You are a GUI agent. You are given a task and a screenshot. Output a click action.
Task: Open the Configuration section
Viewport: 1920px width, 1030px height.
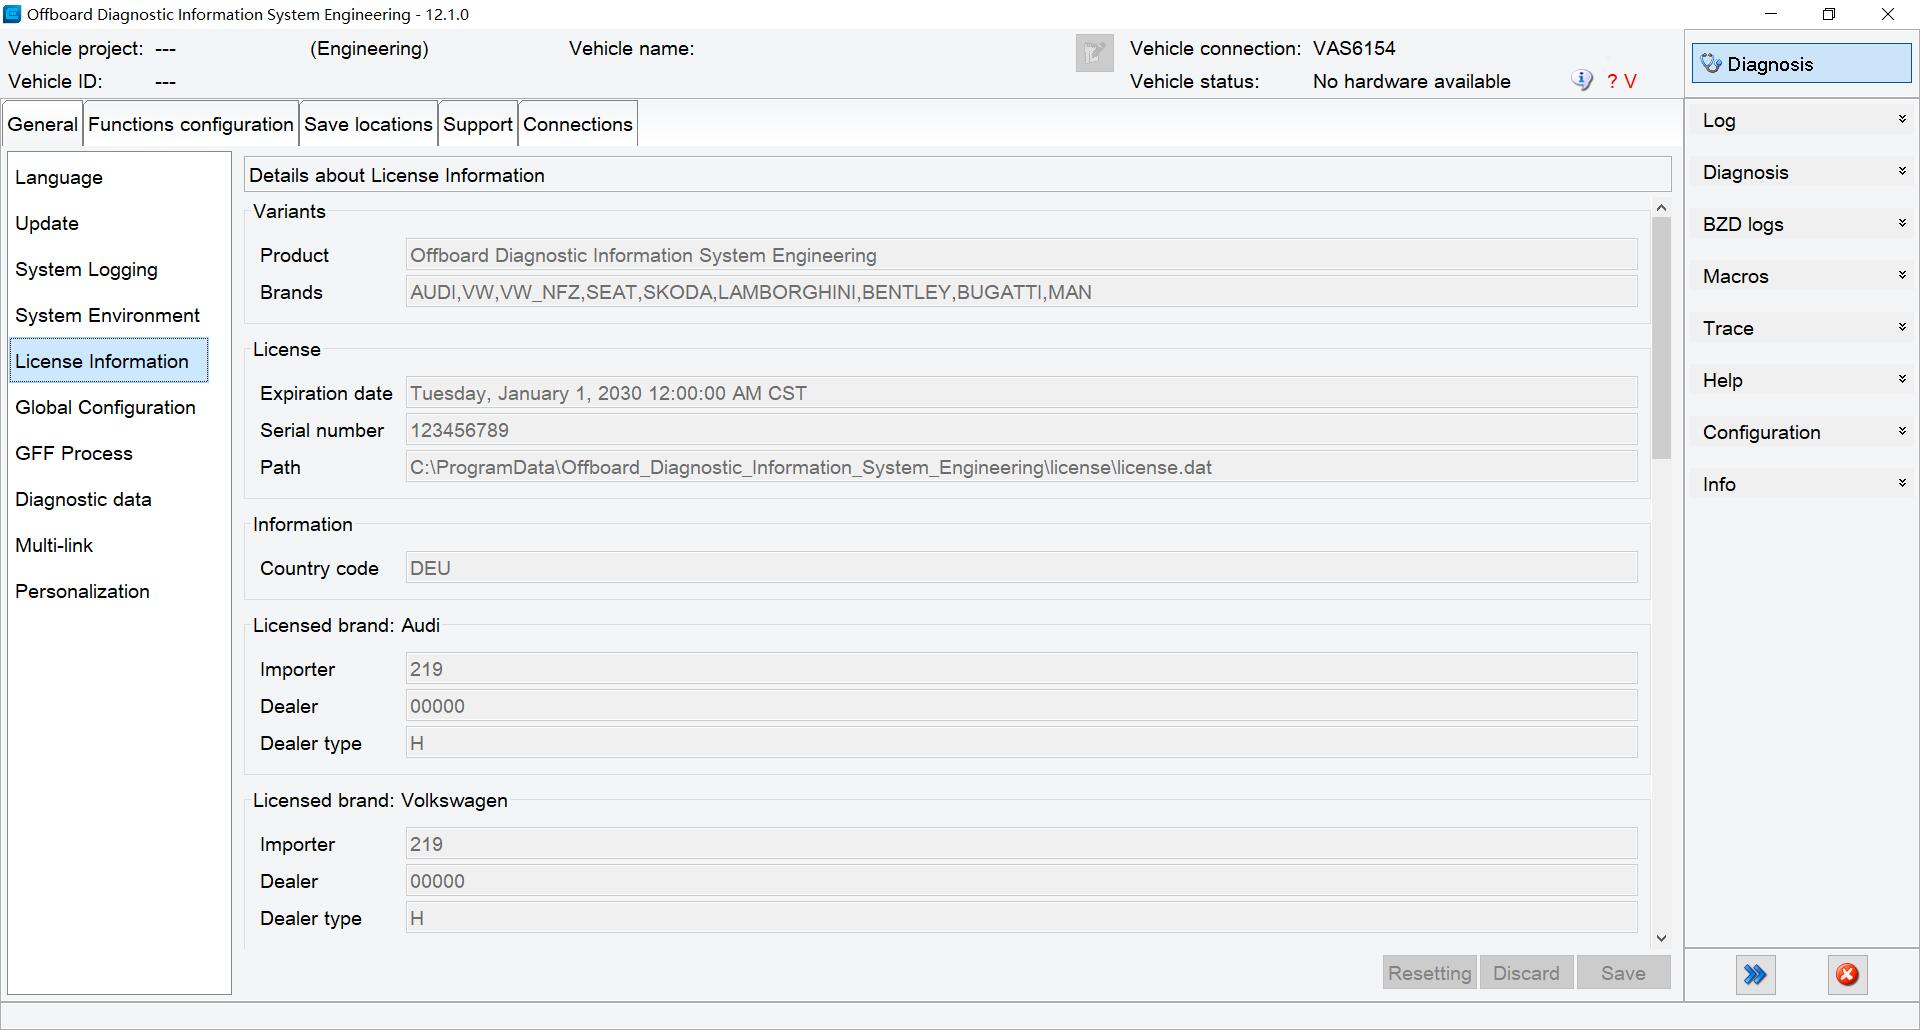click(x=1801, y=432)
